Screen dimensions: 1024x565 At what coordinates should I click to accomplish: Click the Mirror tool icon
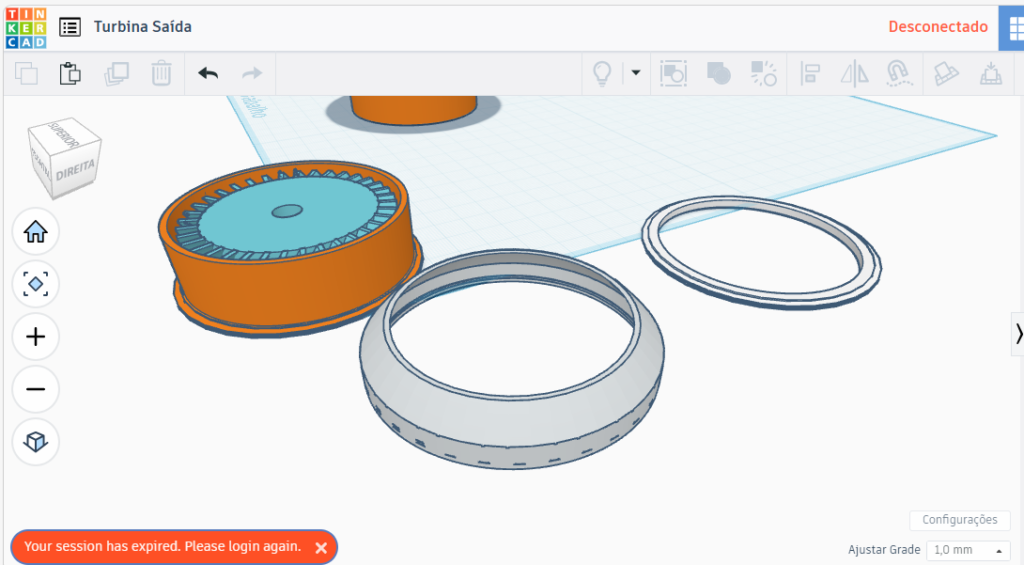[855, 73]
